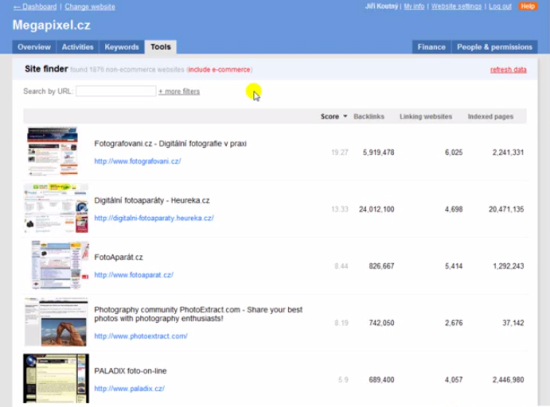Image resolution: width=550 pixels, height=407 pixels.
Task: Open PALADIX site thumbnail
Action: tap(56, 379)
